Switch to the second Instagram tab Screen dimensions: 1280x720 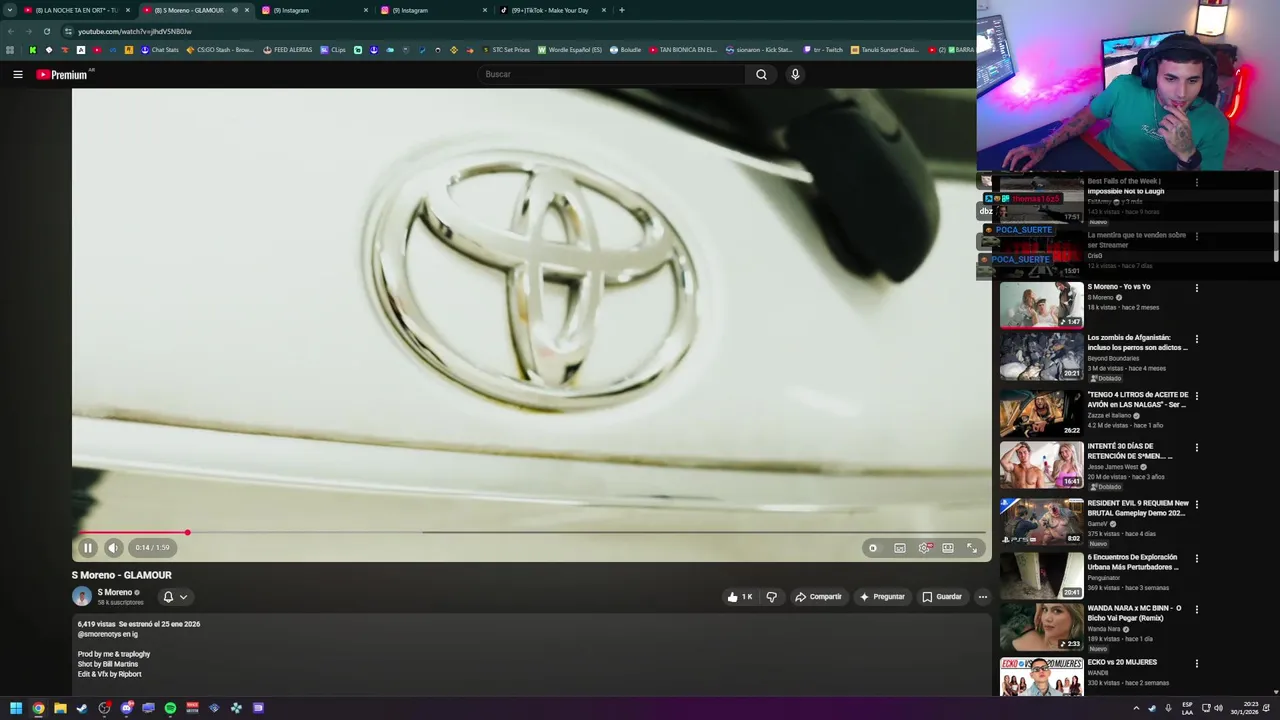click(433, 10)
